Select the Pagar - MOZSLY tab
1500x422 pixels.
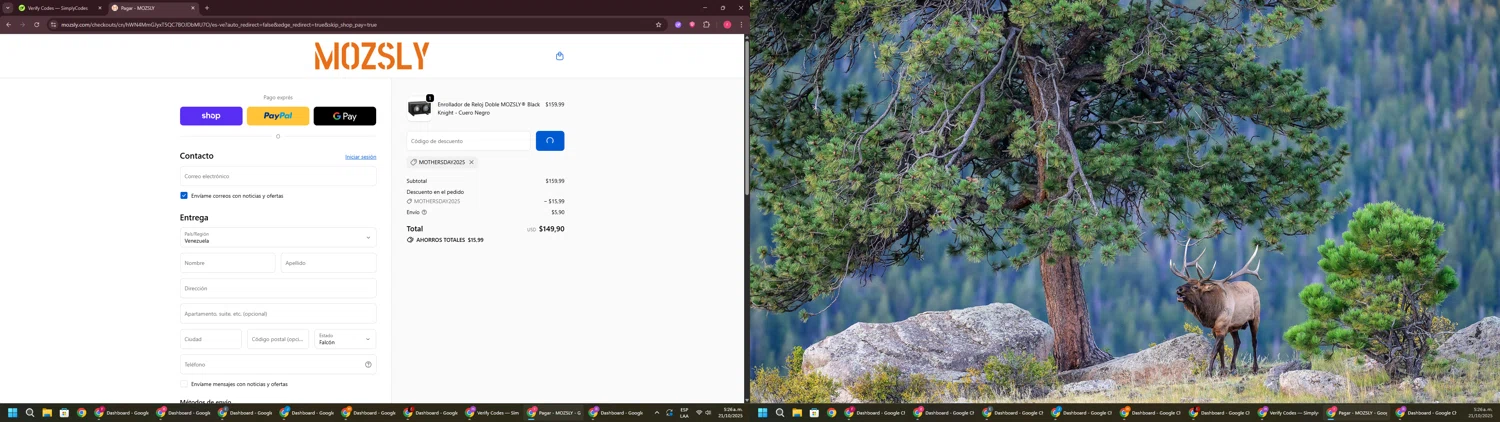(152, 8)
